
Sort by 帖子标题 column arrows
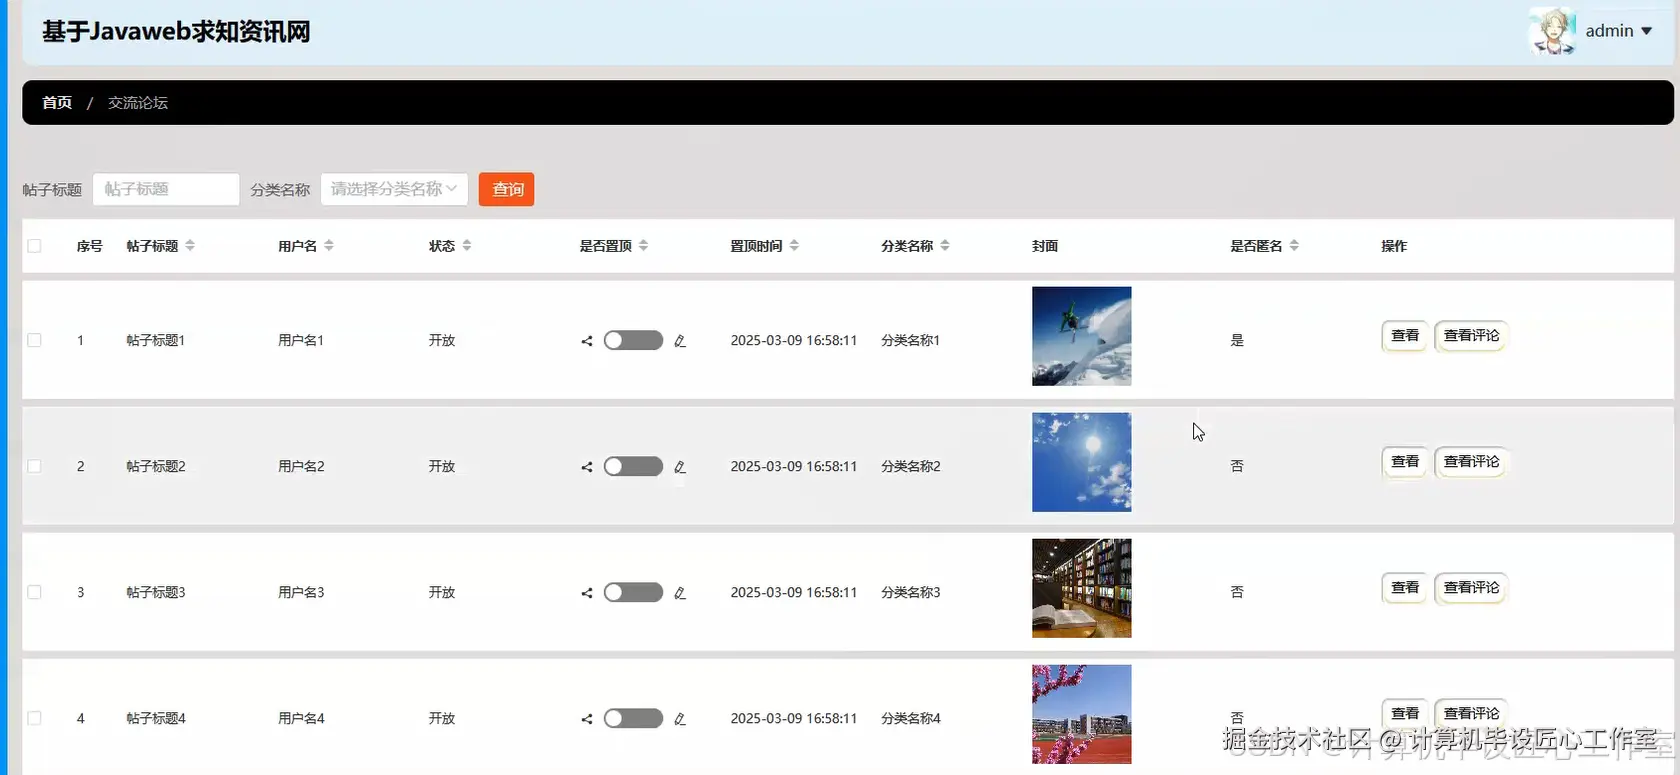click(x=190, y=246)
